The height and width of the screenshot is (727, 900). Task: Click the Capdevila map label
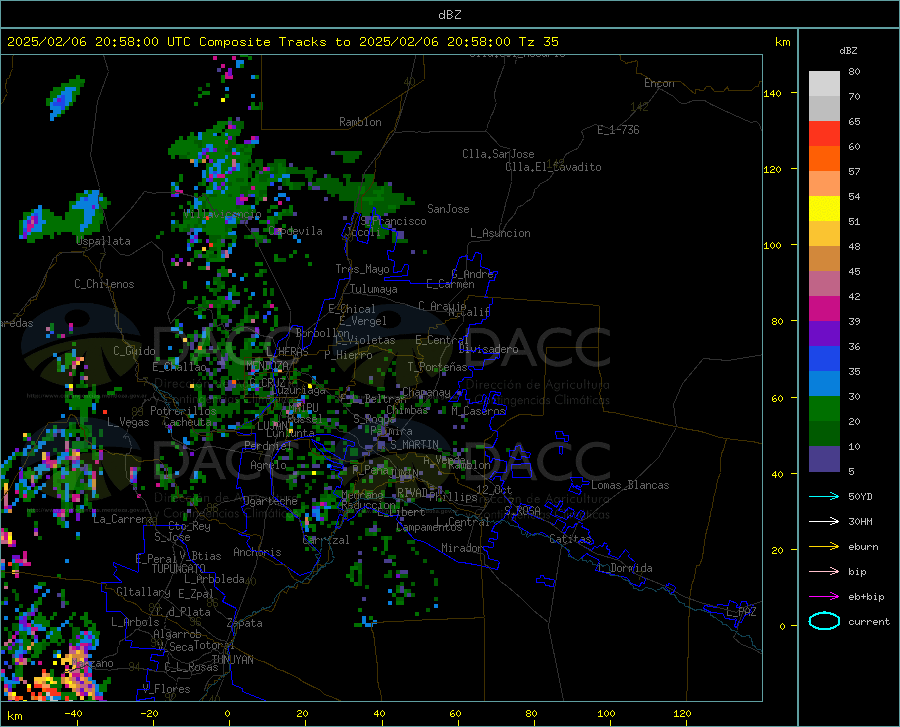(x=295, y=231)
